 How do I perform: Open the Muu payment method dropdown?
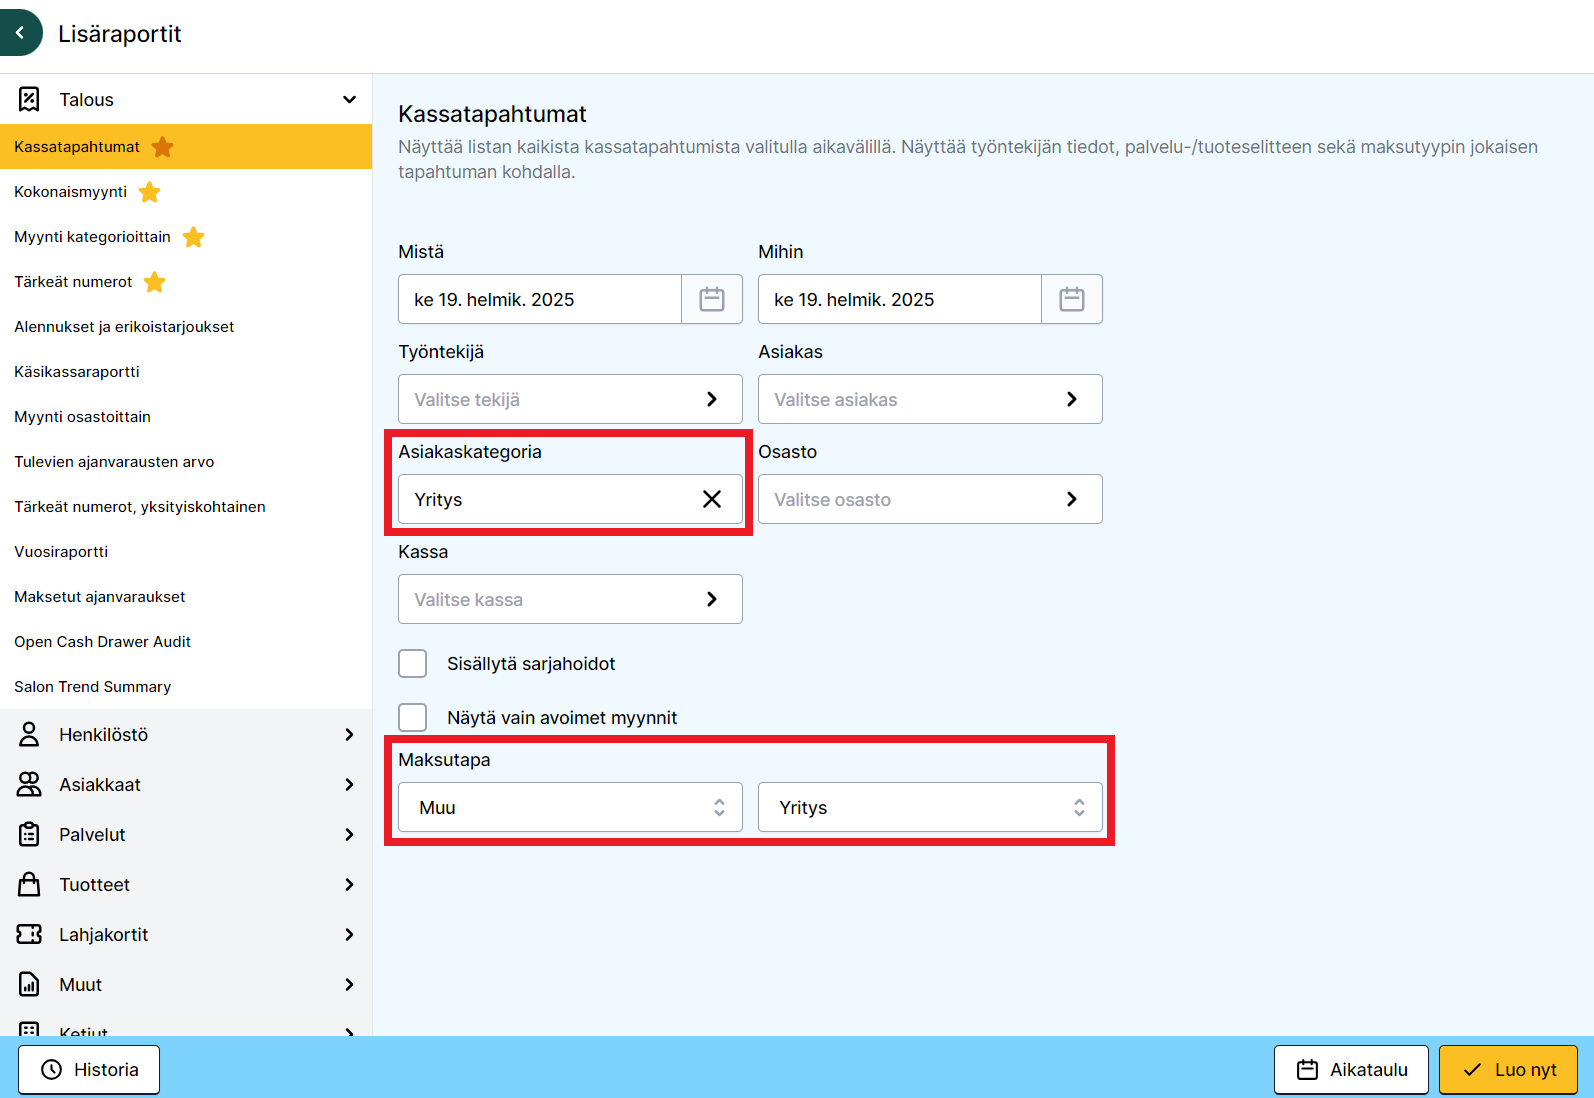(x=570, y=807)
